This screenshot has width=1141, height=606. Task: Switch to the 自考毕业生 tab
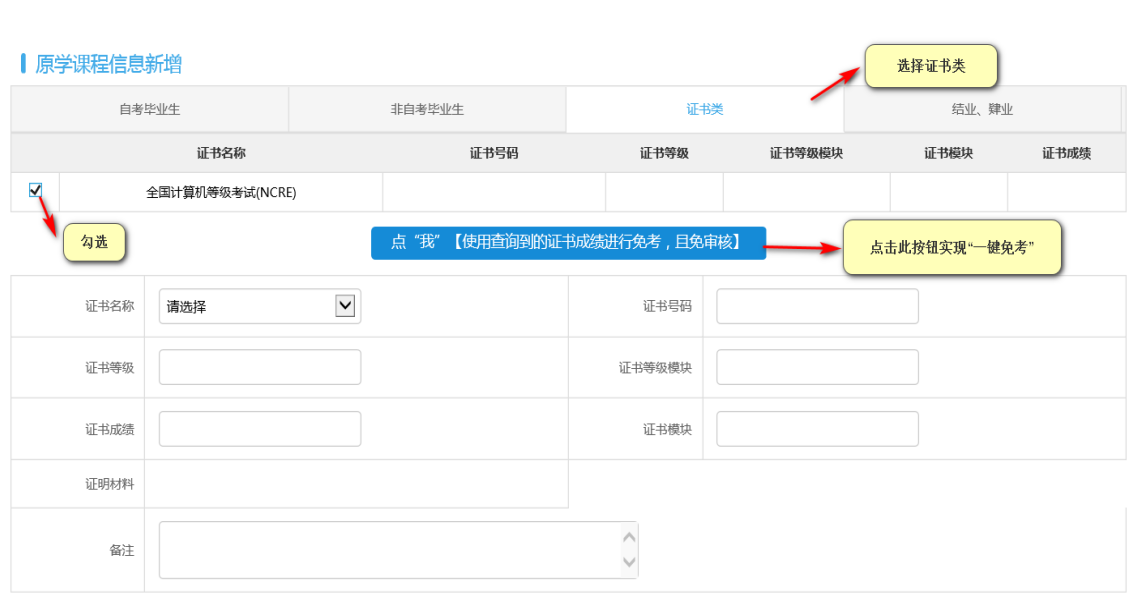point(149,109)
